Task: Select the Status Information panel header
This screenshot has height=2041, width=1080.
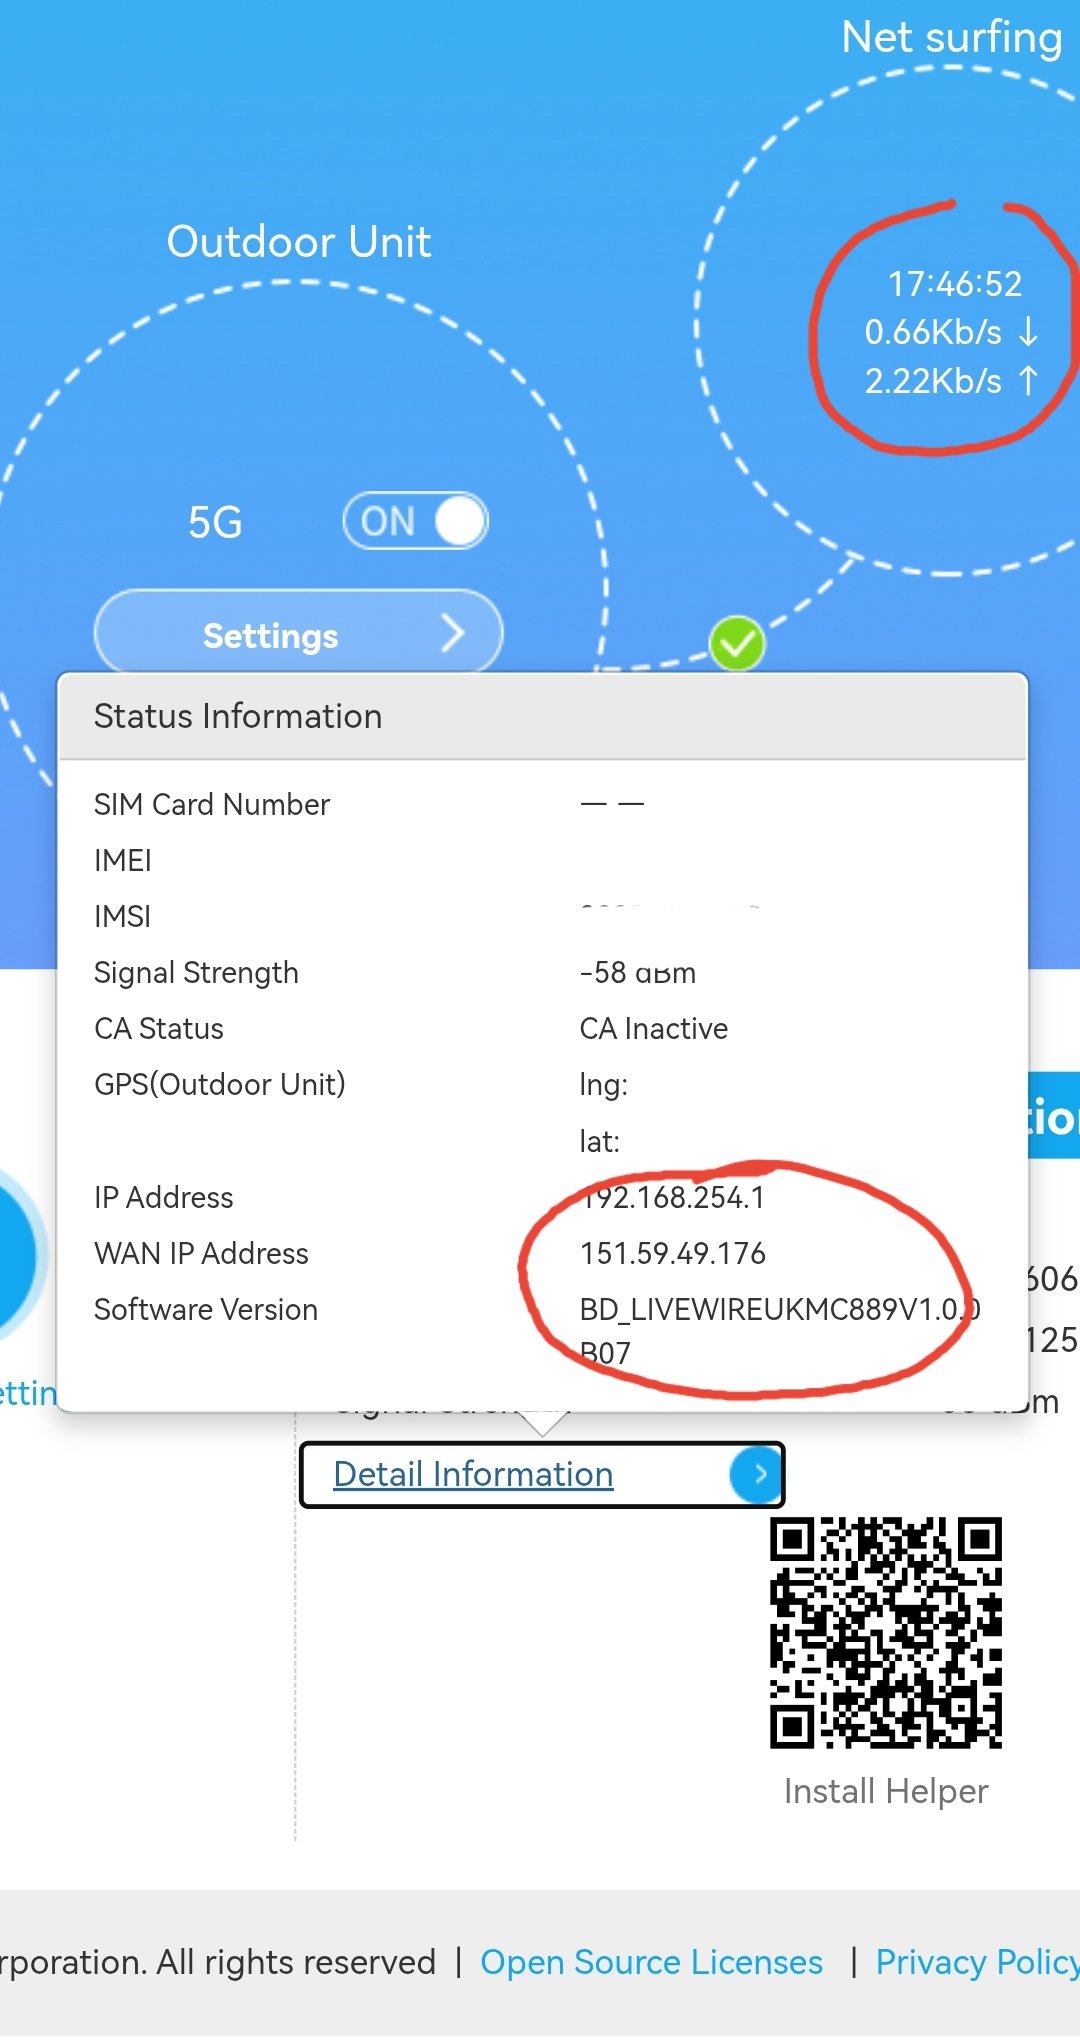Action: click(x=543, y=716)
